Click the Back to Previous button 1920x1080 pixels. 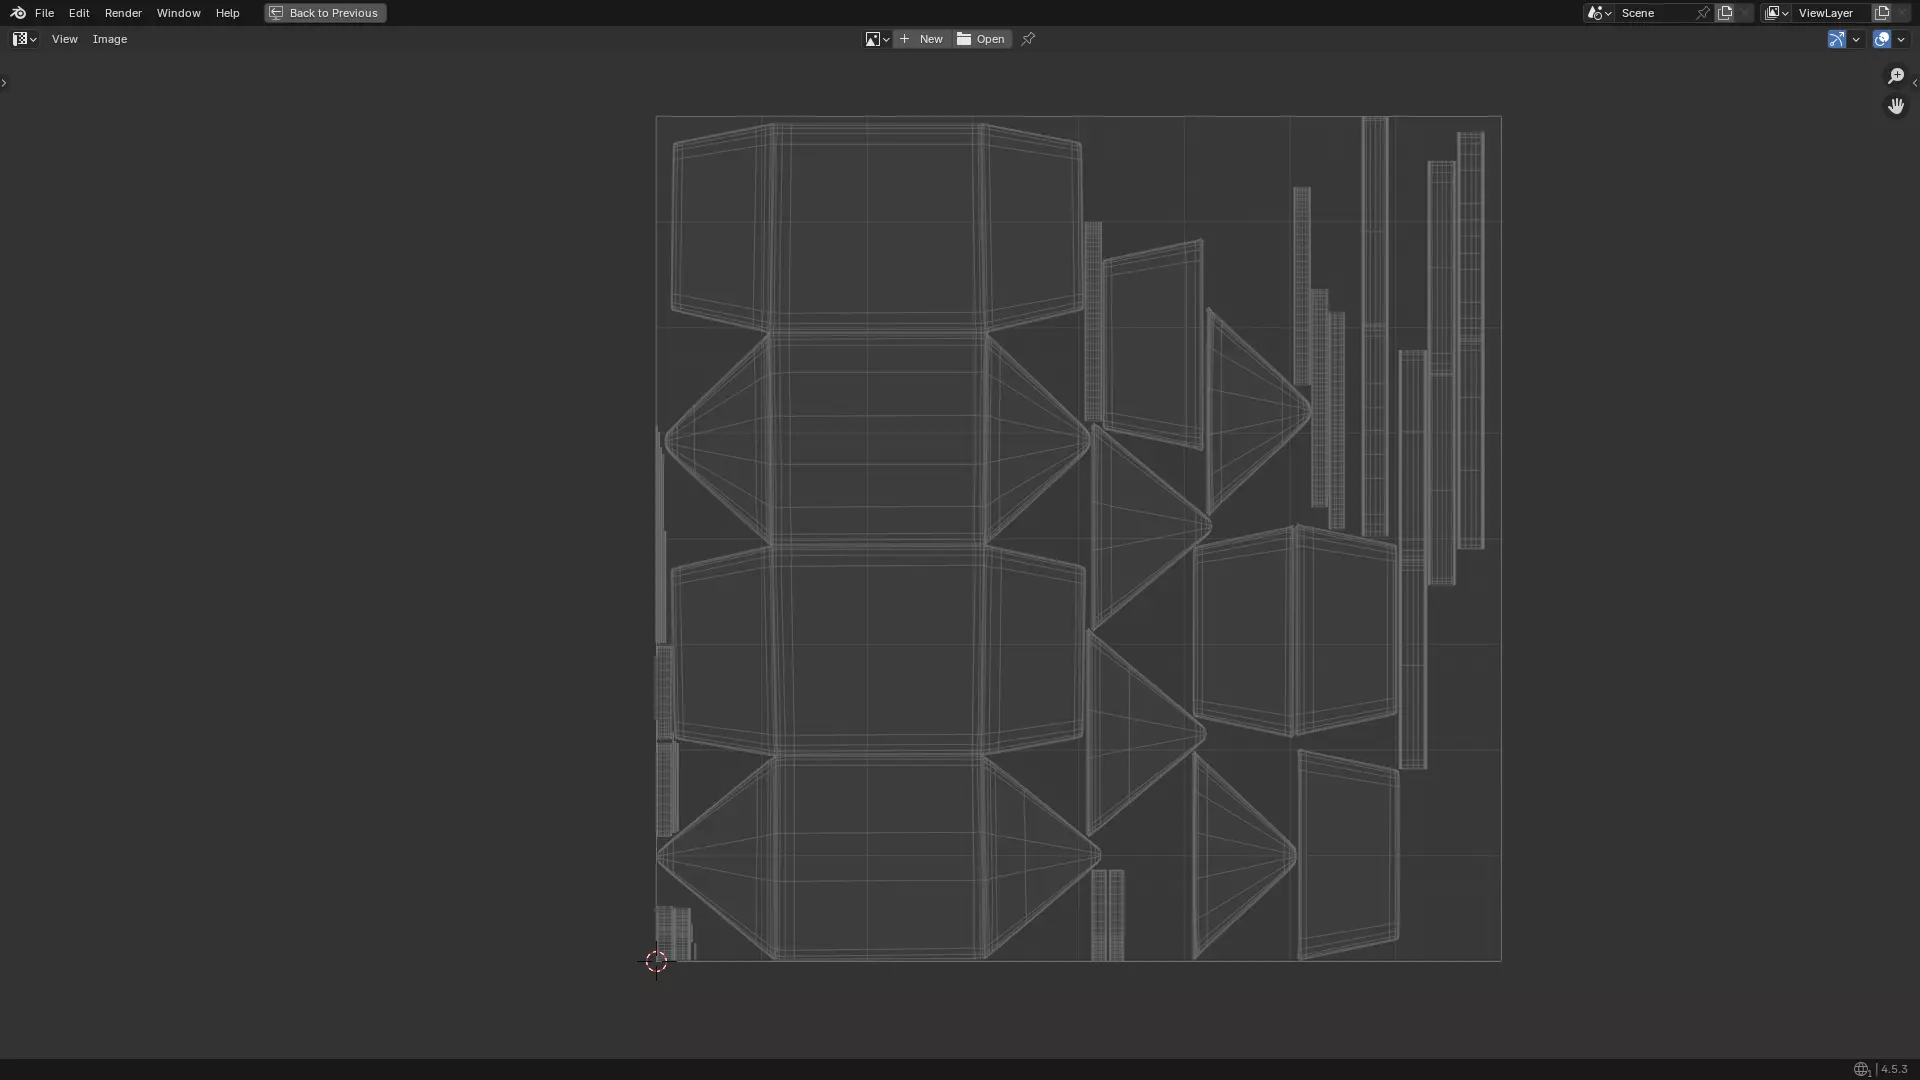click(325, 13)
